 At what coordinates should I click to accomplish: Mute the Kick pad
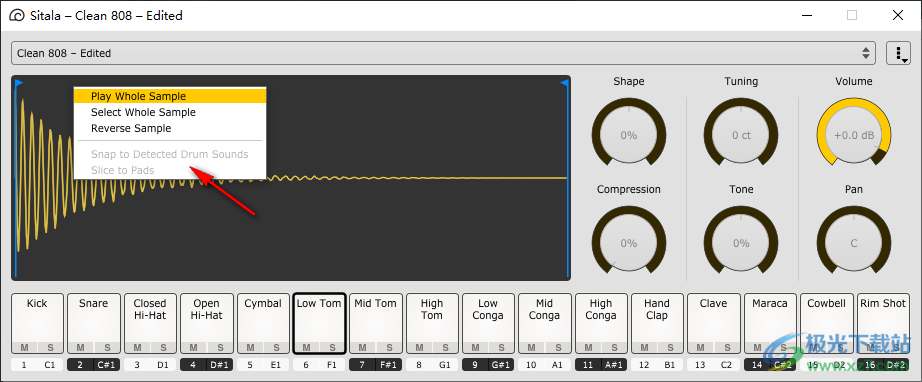(x=24, y=347)
